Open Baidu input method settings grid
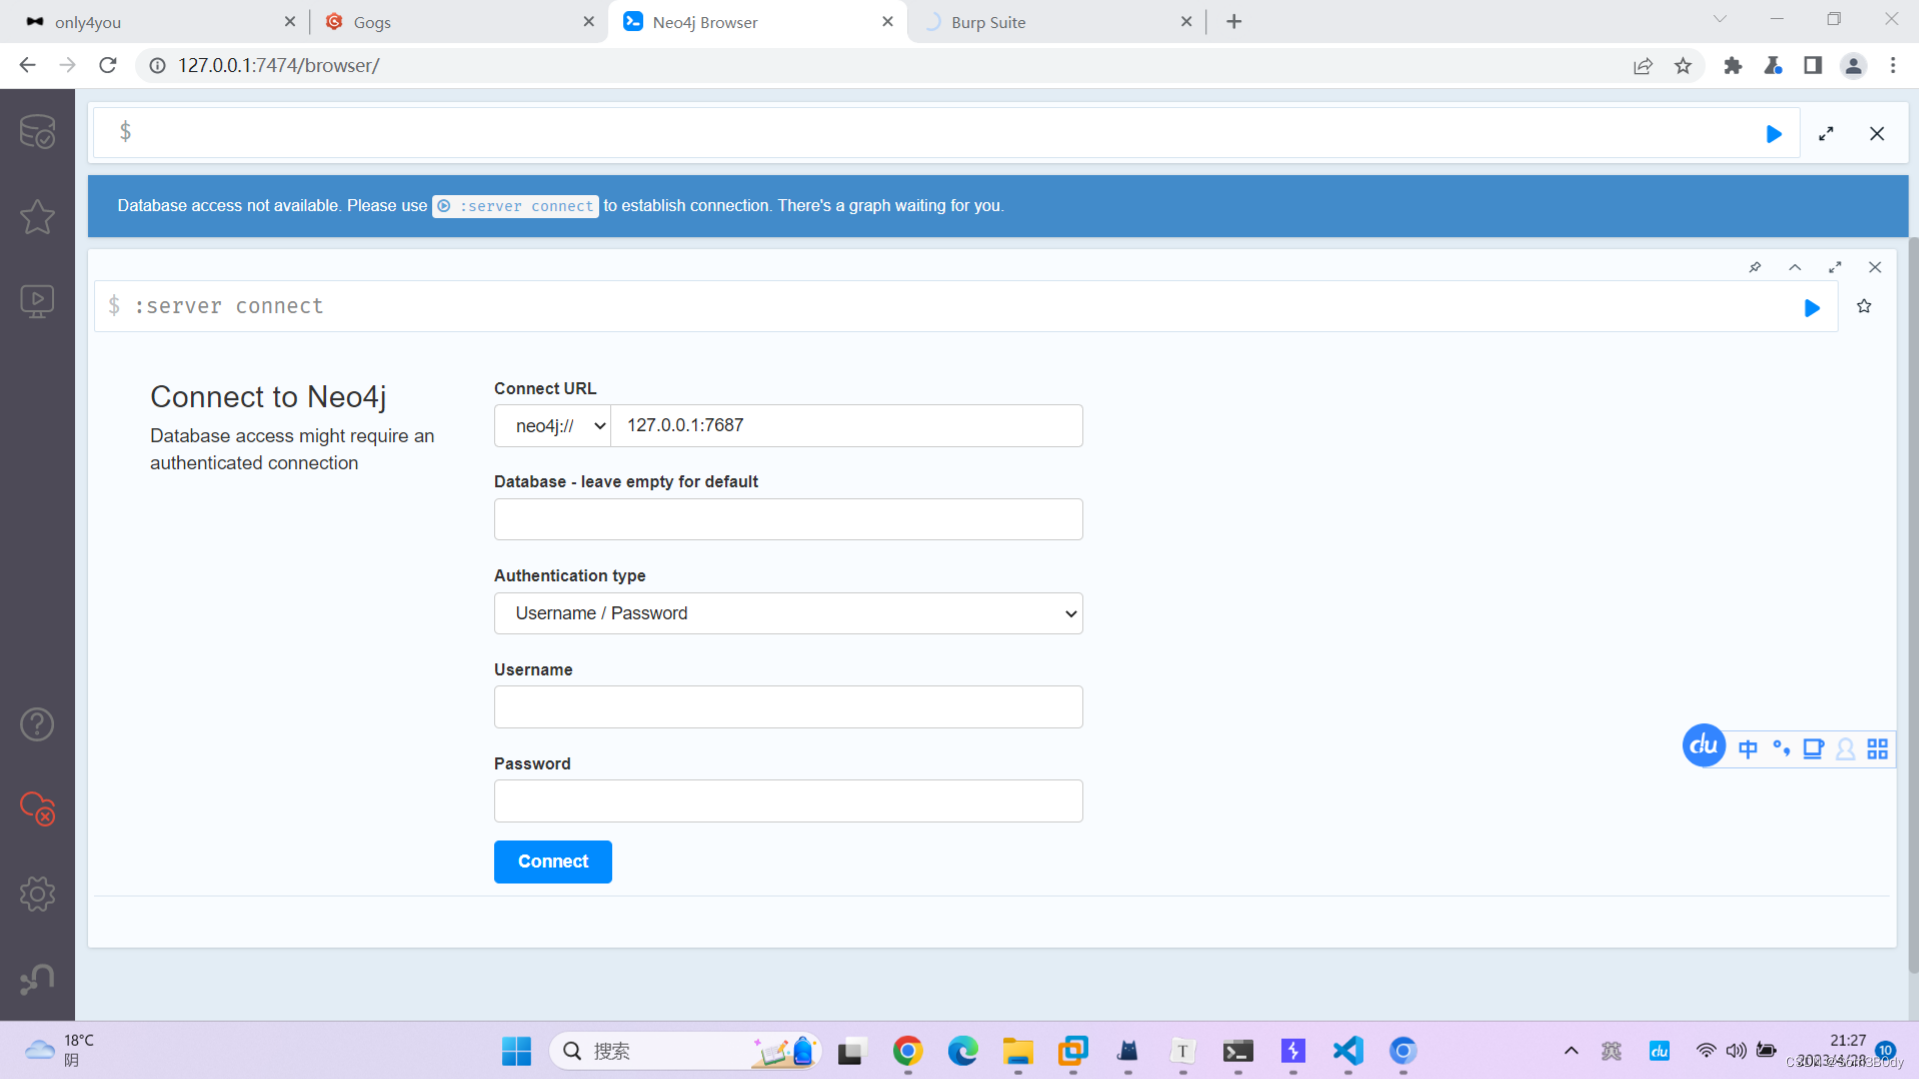Screen dimensions: 1919x1079 [x=1877, y=748]
